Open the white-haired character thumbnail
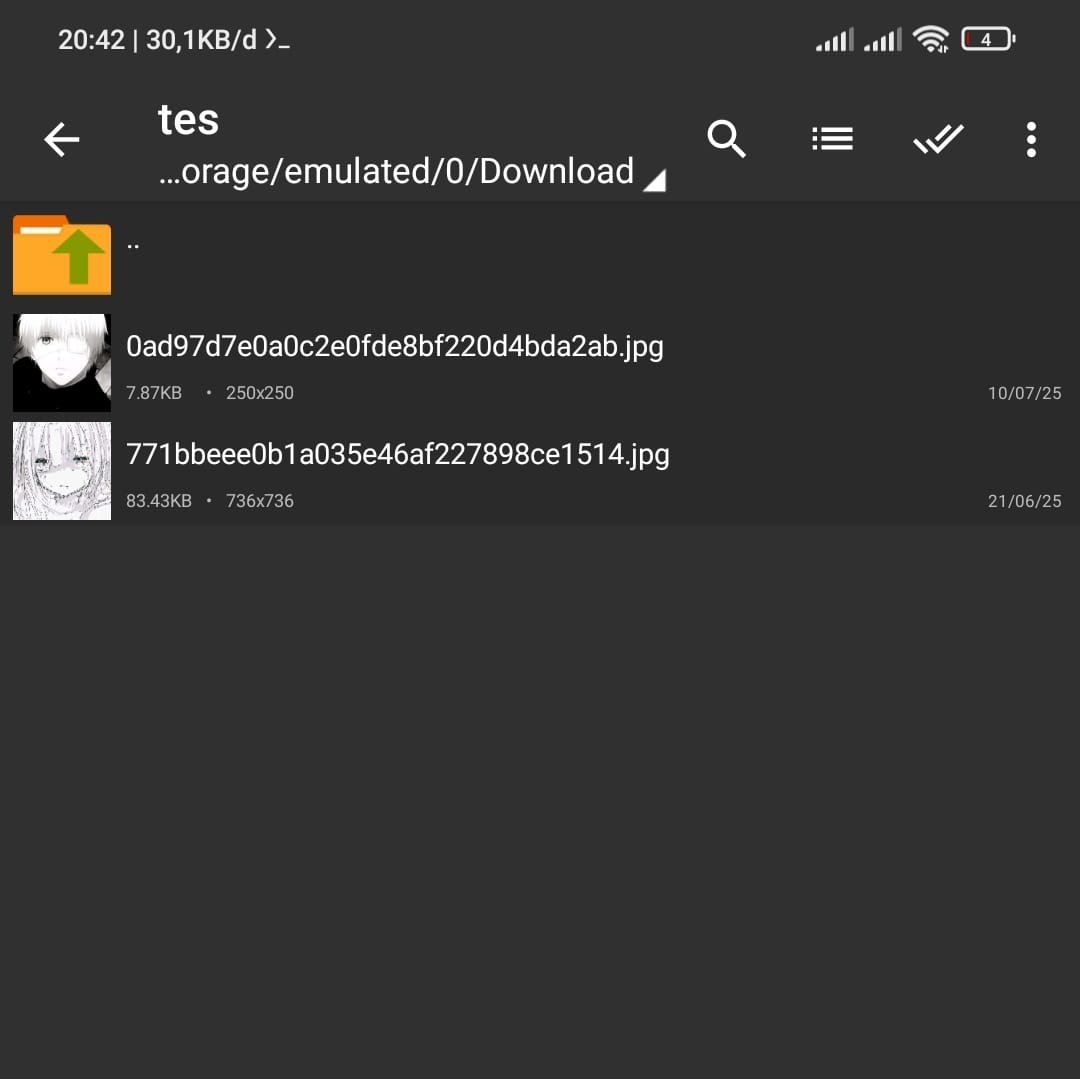 [62, 363]
